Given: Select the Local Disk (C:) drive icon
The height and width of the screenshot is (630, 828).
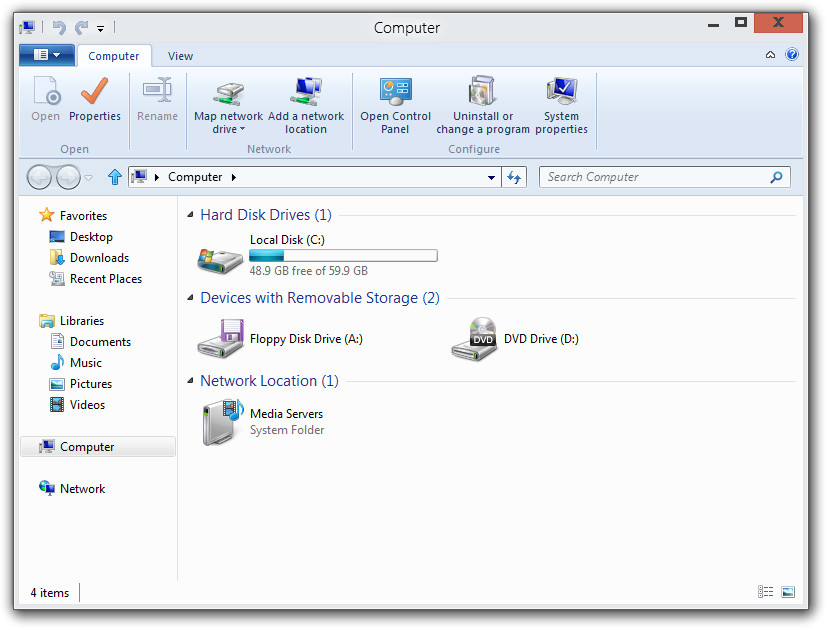Looking at the screenshot, I should 220,259.
